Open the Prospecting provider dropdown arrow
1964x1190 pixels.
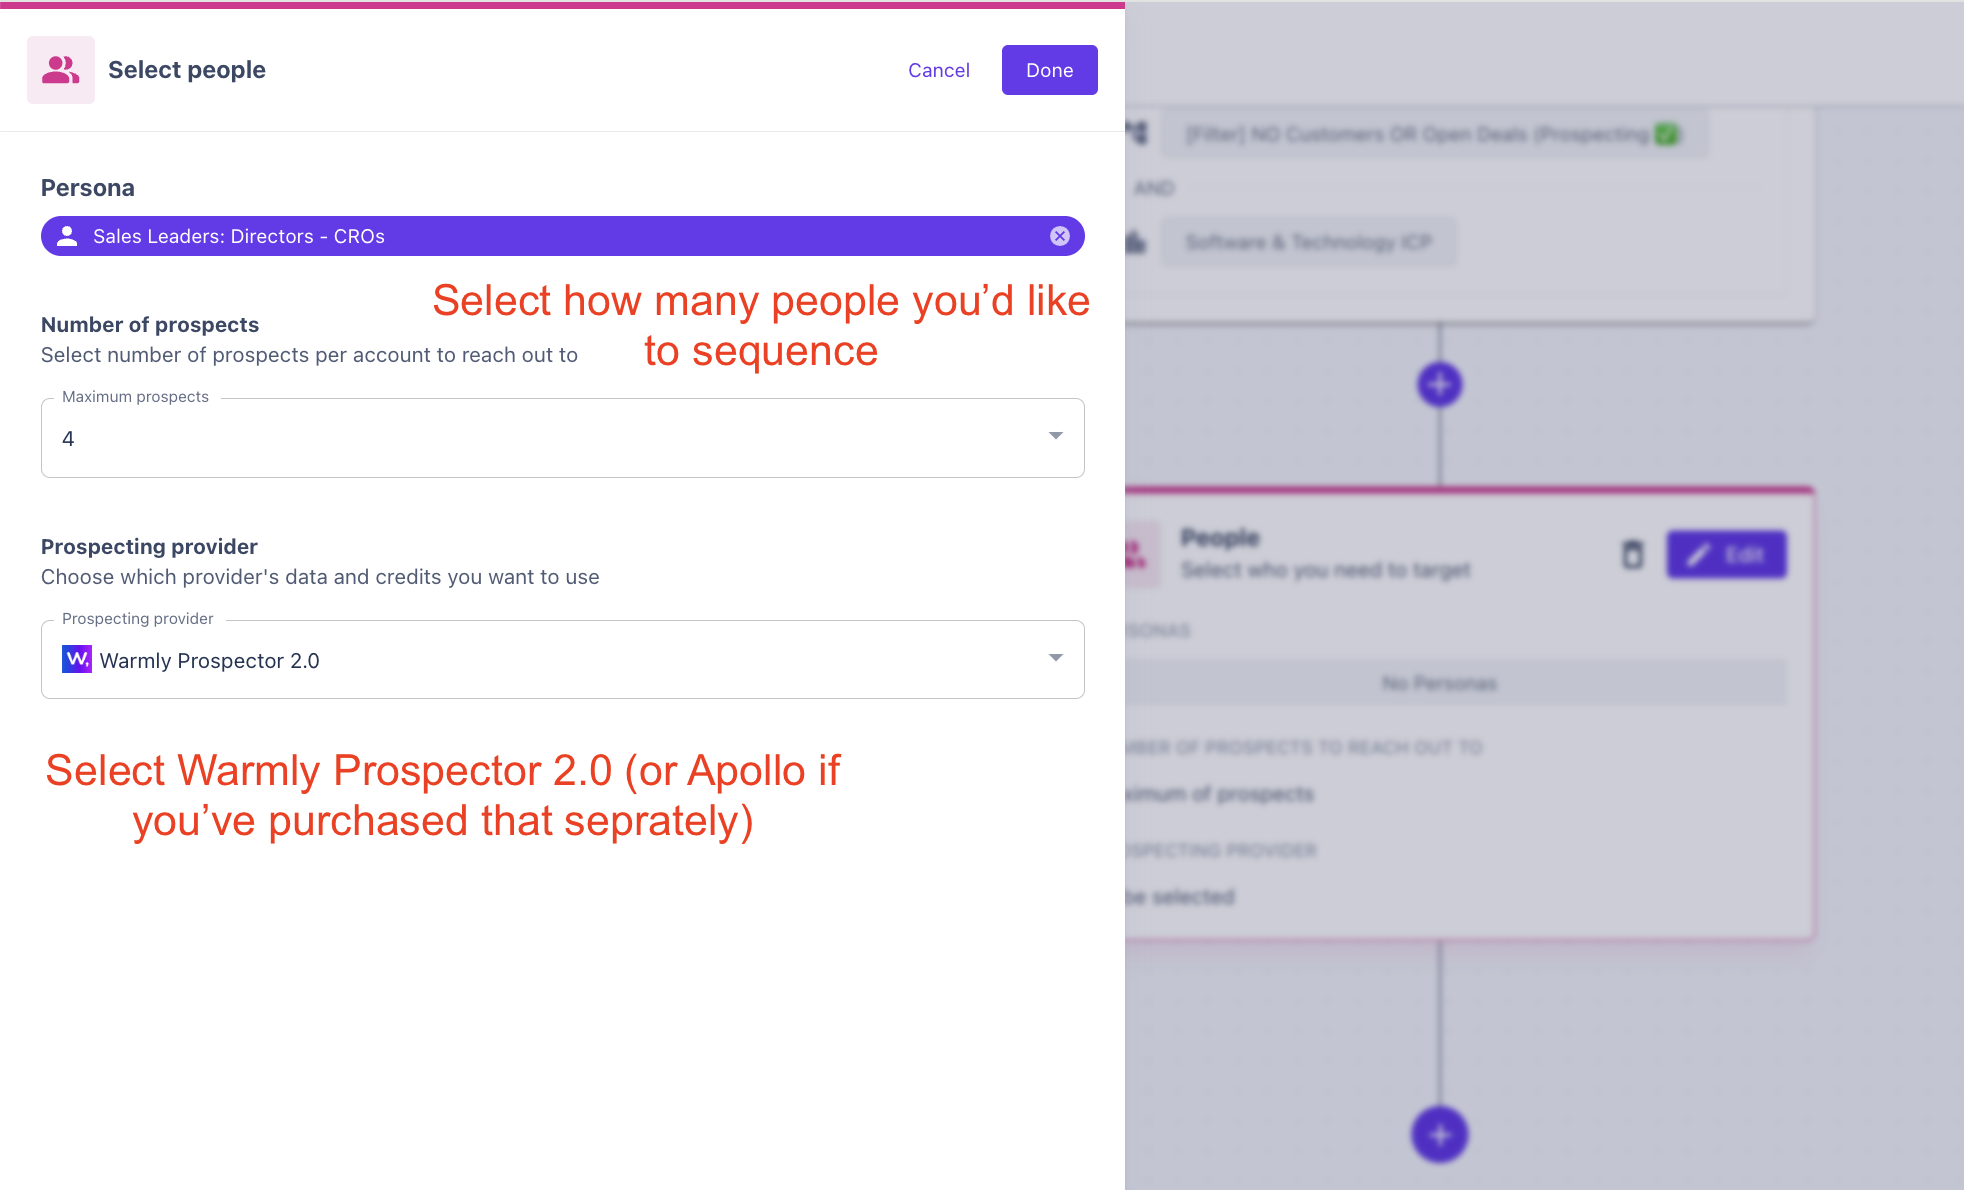pyautogui.click(x=1055, y=658)
